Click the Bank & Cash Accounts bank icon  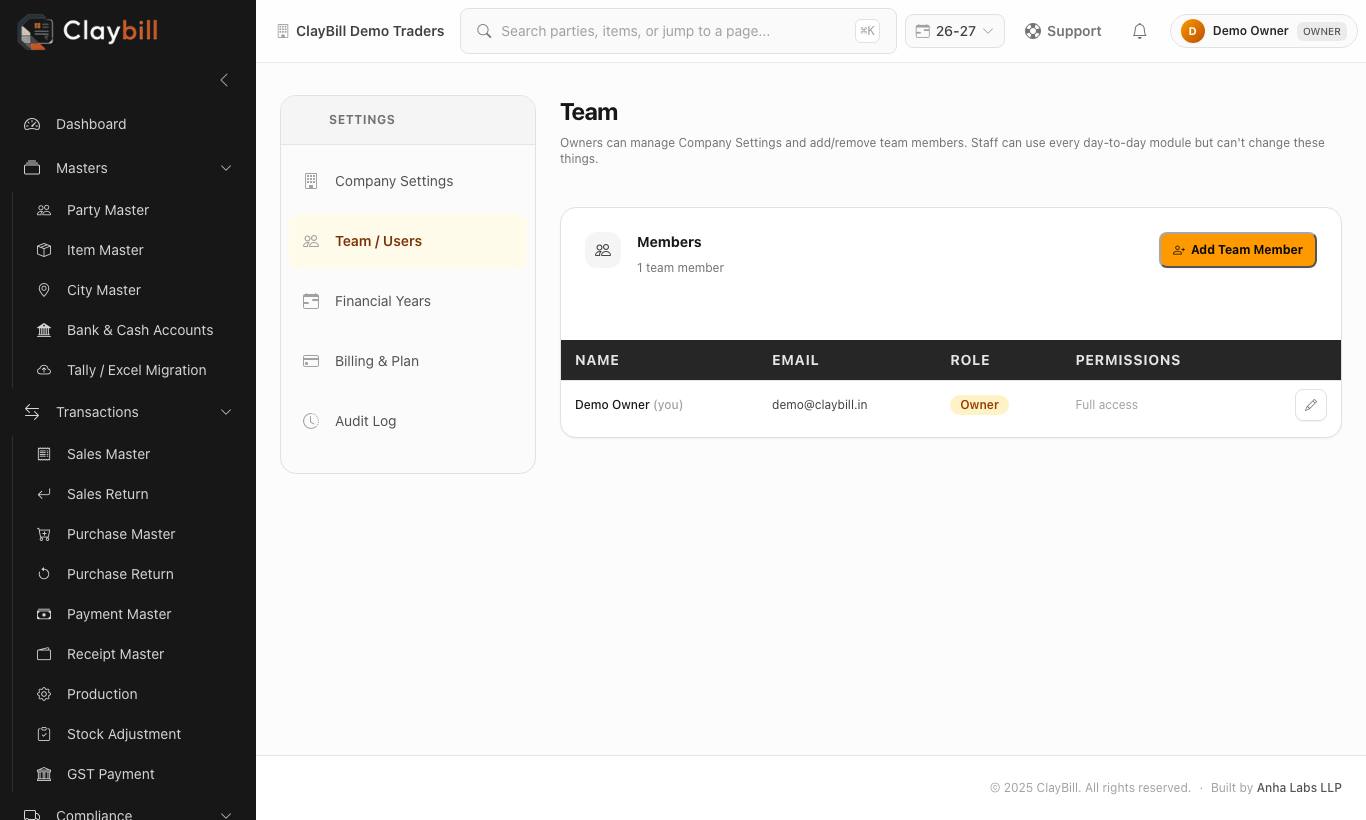coord(44,330)
